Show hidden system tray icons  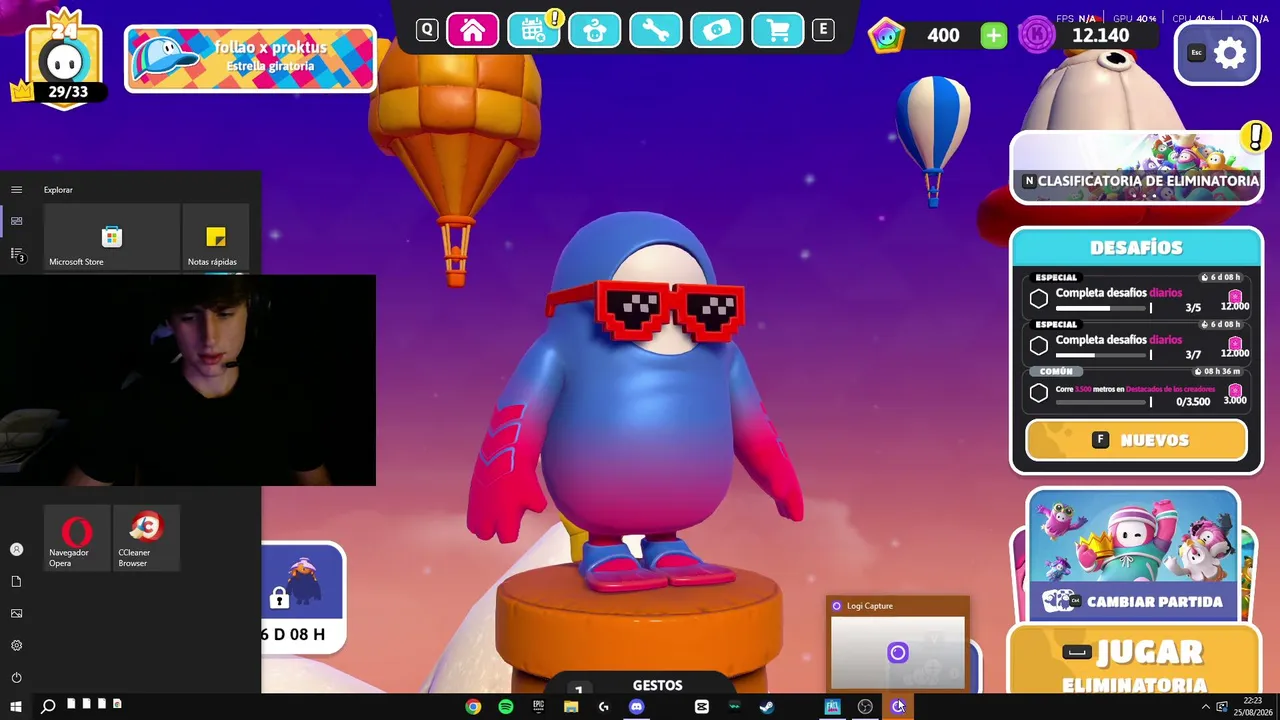point(1205,707)
